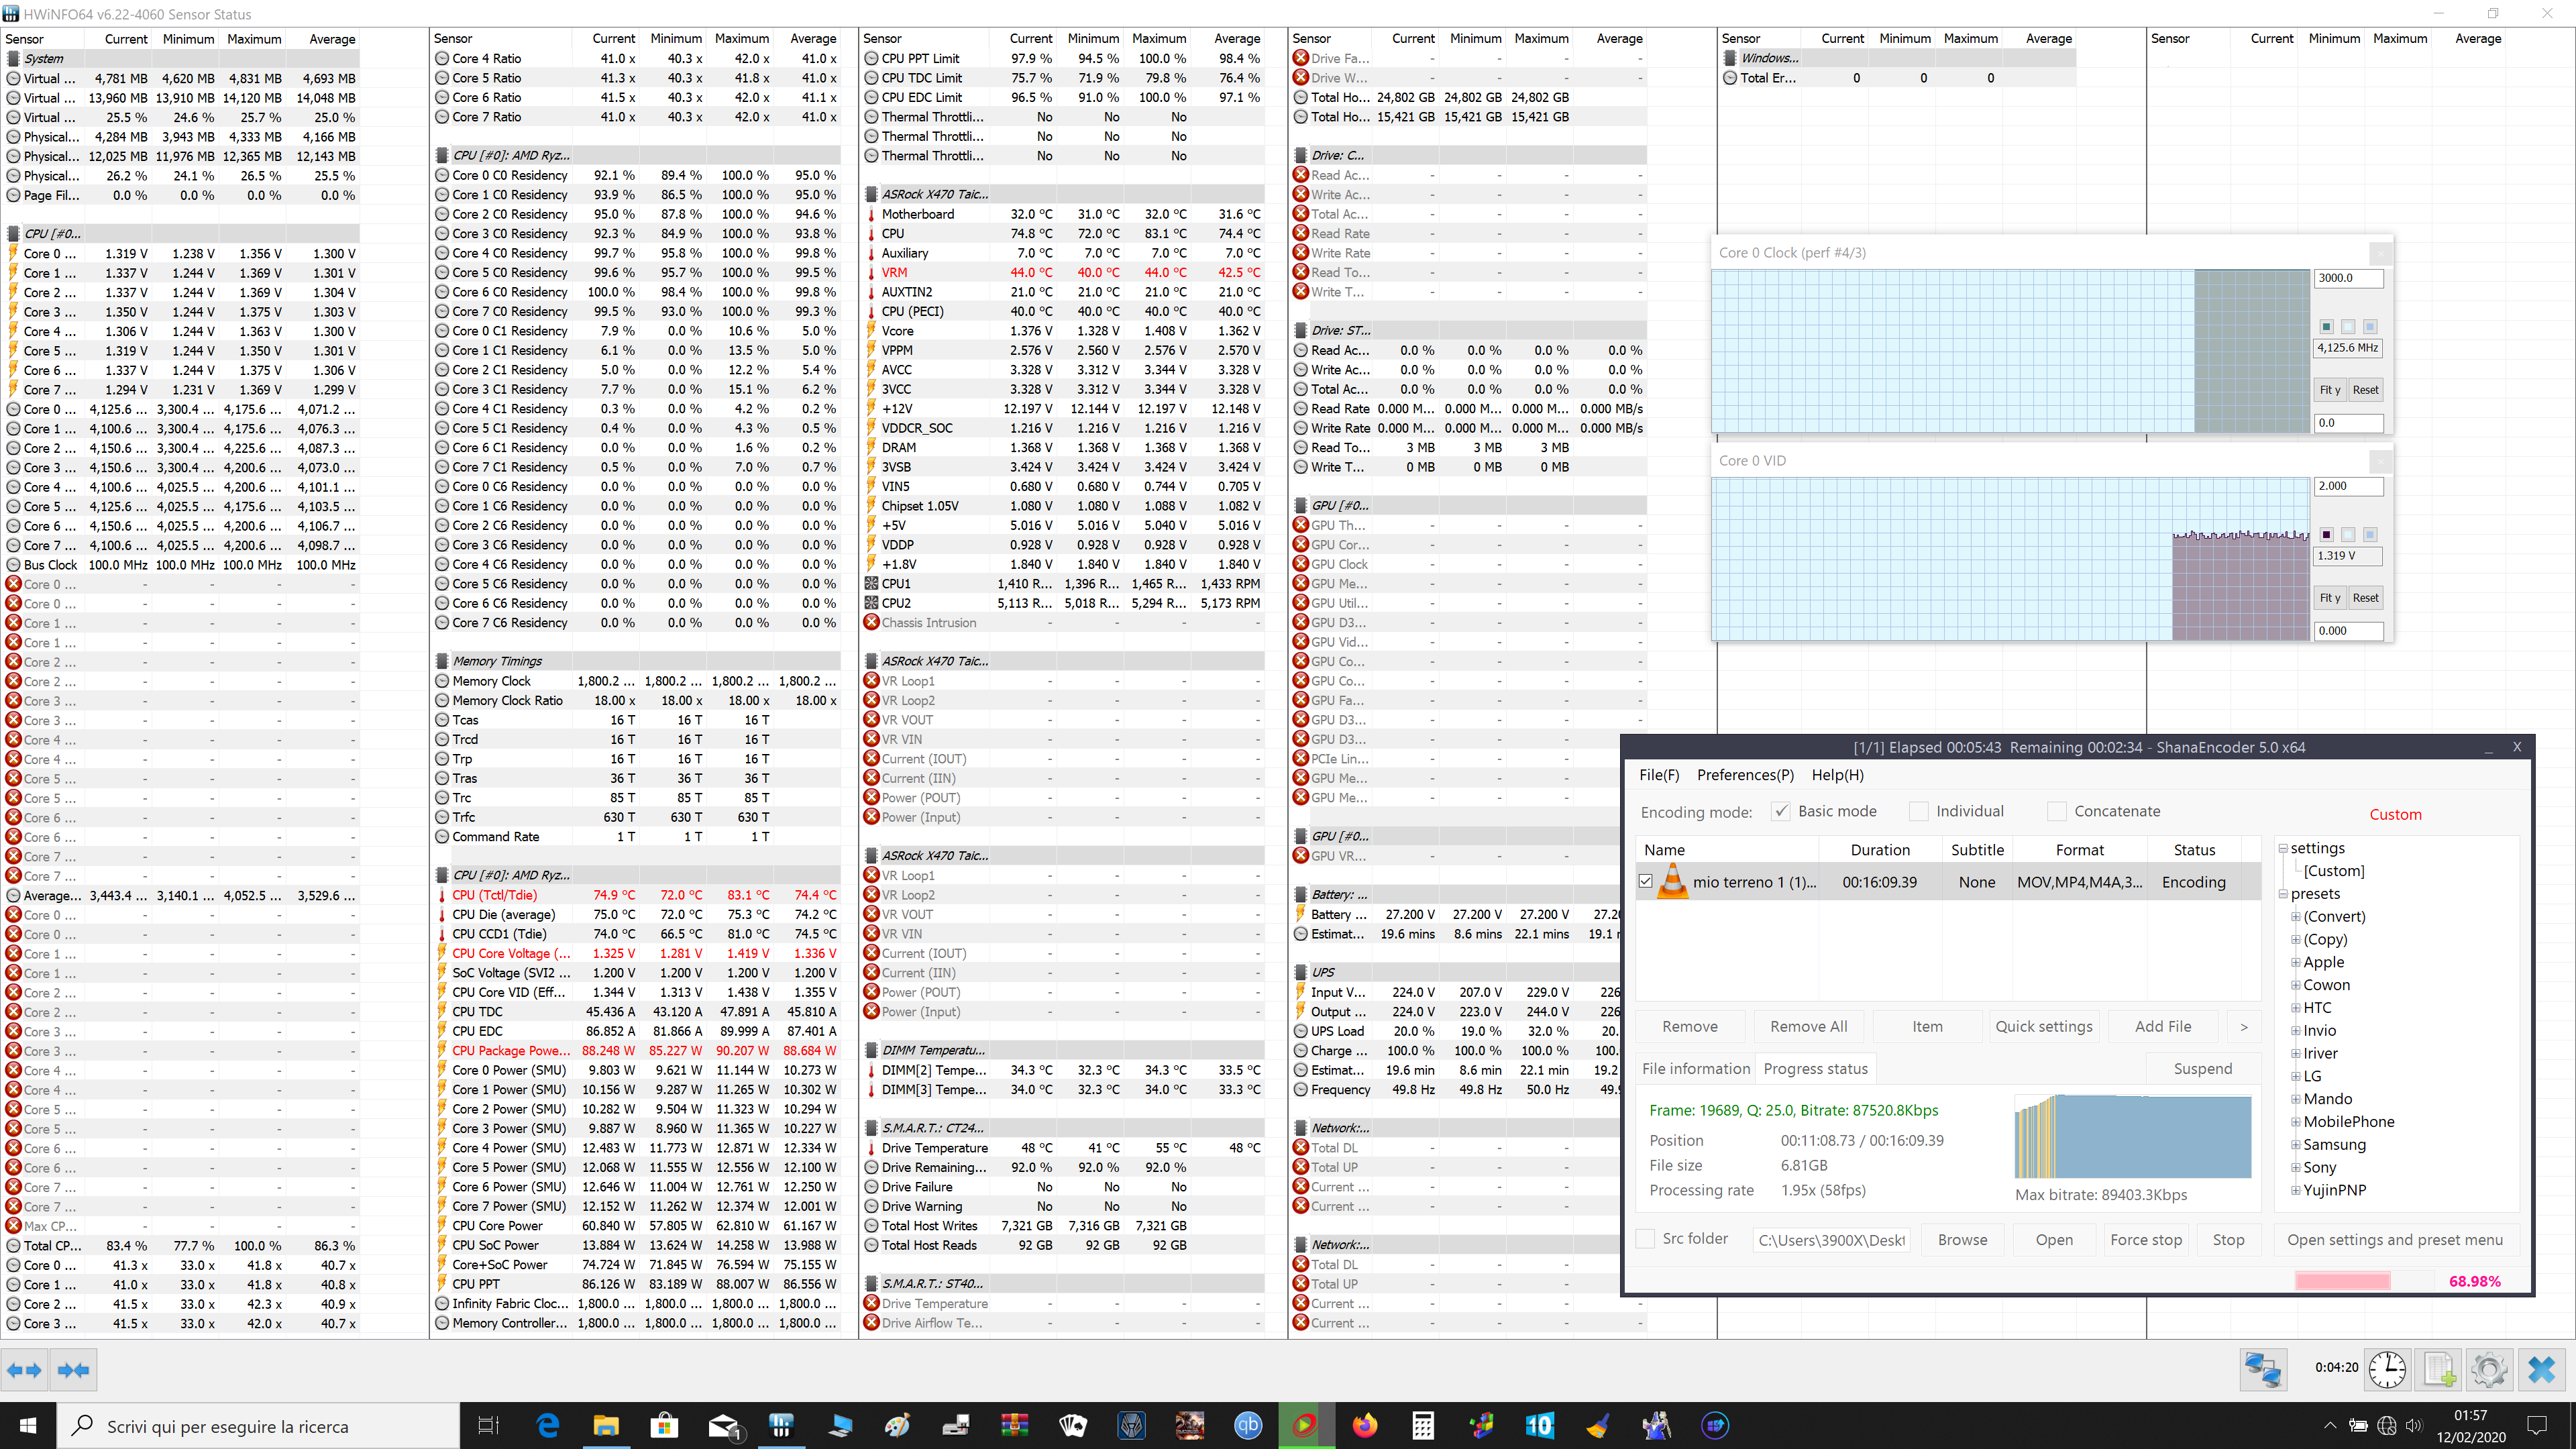Select the [Custom] settings tree item
The width and height of the screenshot is (2576, 1449).
(x=2334, y=871)
